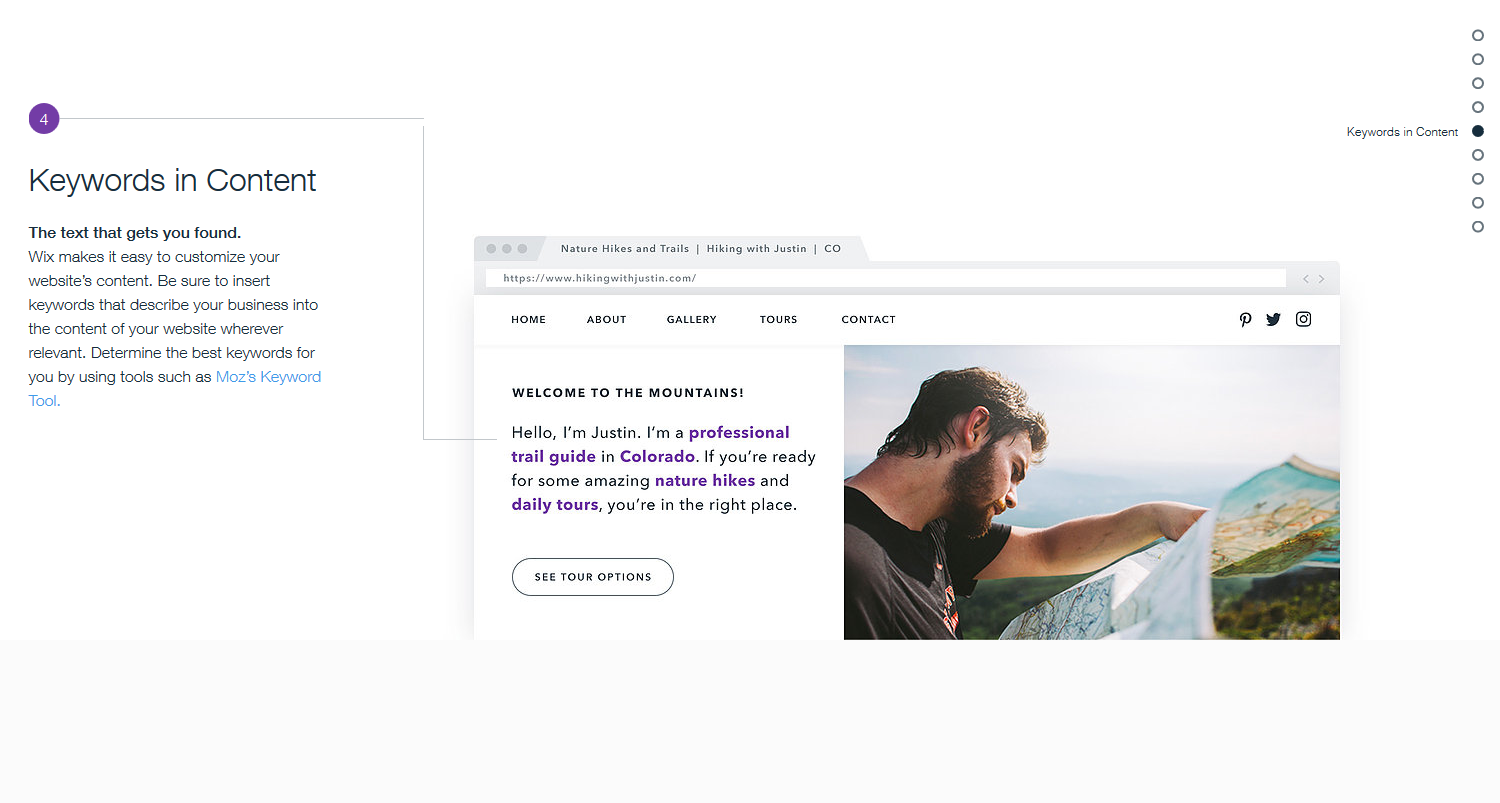
Task: Click the Twitter bird icon
Action: pos(1273,320)
